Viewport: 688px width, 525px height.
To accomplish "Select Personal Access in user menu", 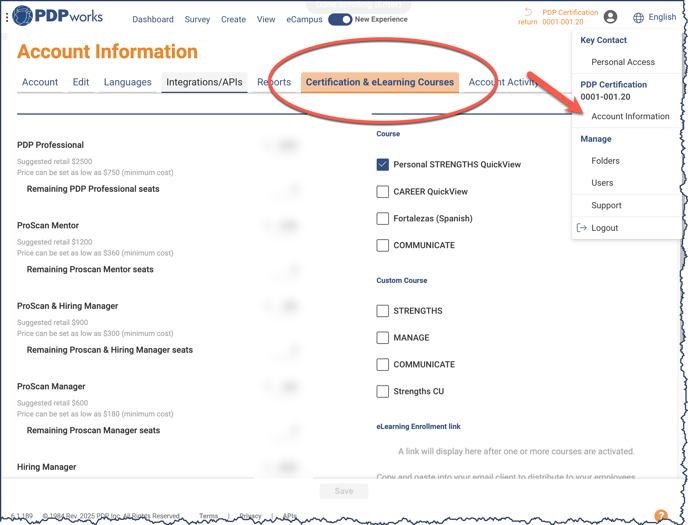I will tap(623, 62).
